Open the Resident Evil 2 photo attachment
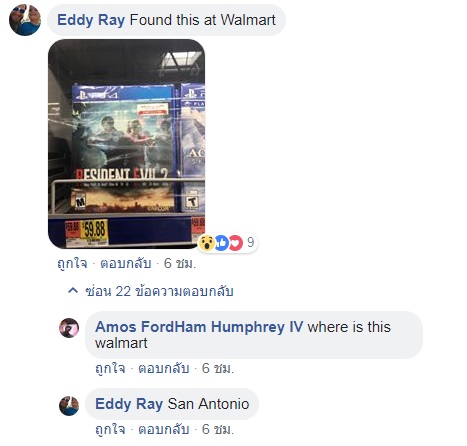Image resolution: width=467 pixels, height=446 pixels. [127, 144]
